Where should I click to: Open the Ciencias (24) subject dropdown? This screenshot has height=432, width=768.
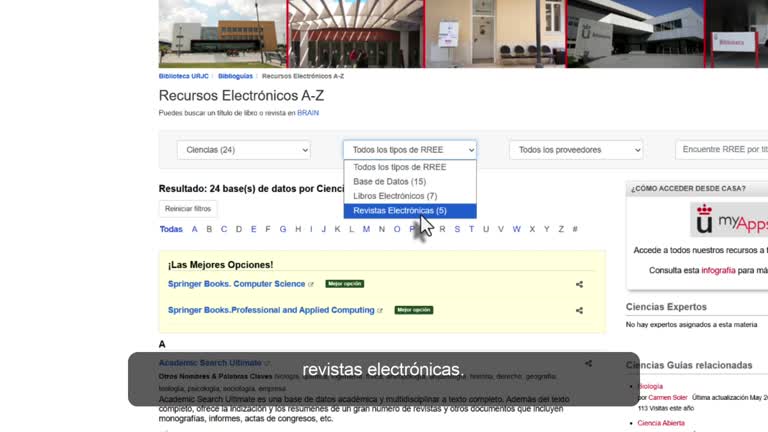pyautogui.click(x=243, y=150)
